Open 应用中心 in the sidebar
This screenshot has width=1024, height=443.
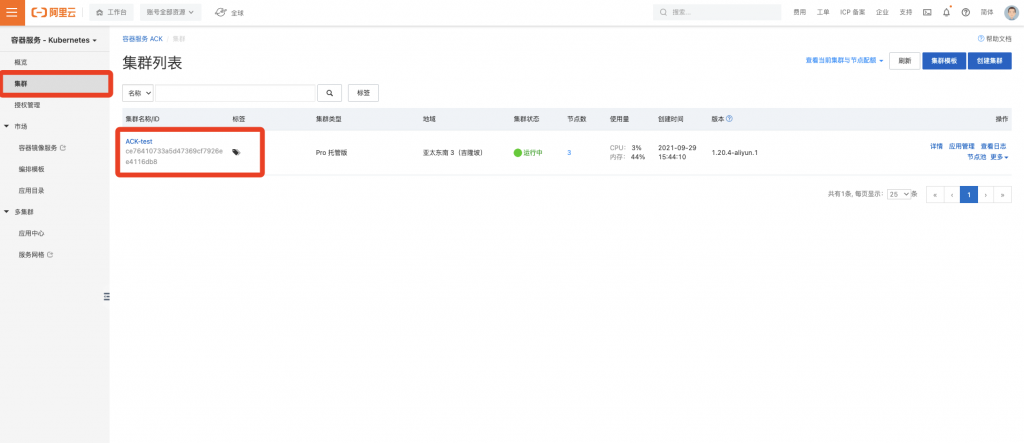[x=31, y=233]
